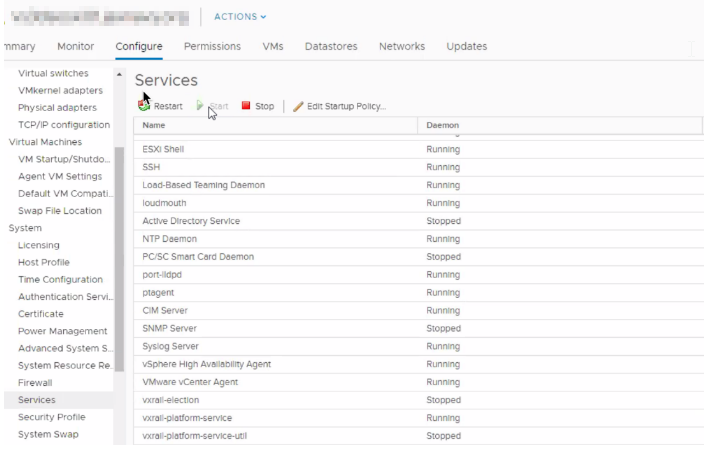The height and width of the screenshot is (452, 717).
Task: Open Host Profile in sidebar
Action: 44,262
